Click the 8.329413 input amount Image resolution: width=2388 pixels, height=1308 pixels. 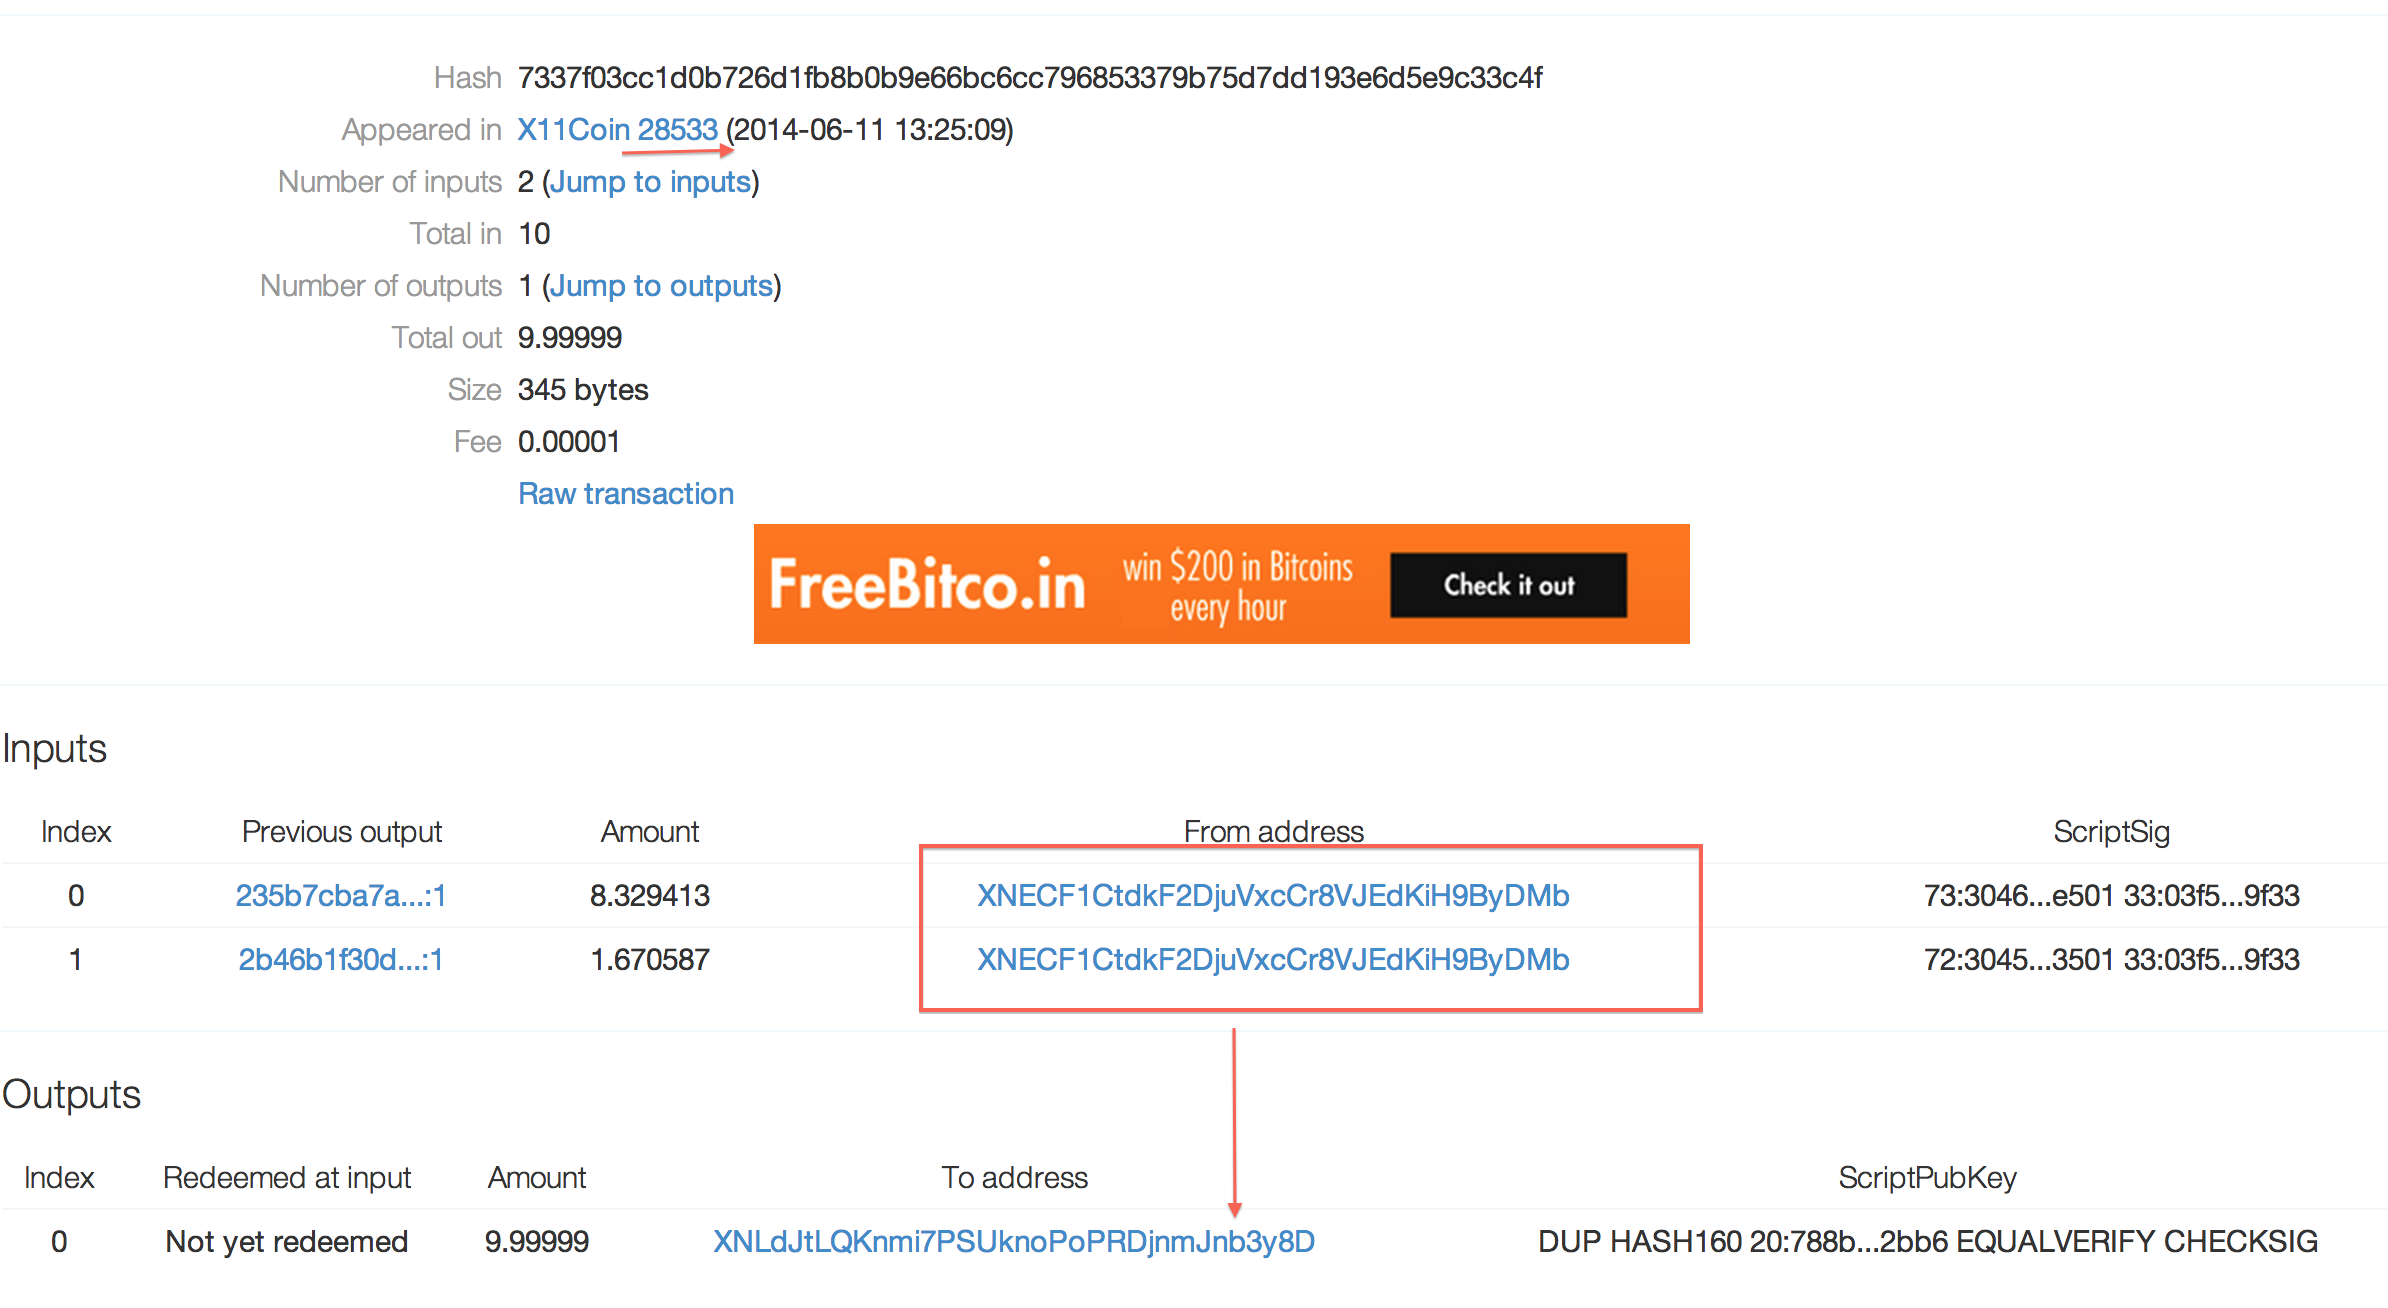[650, 895]
